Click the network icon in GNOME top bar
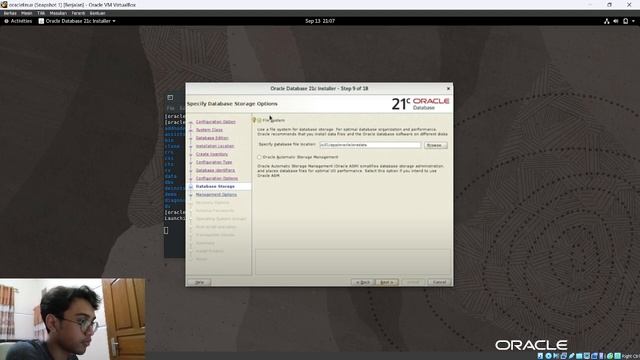Screen dimensions: 640x360 (607, 21)
